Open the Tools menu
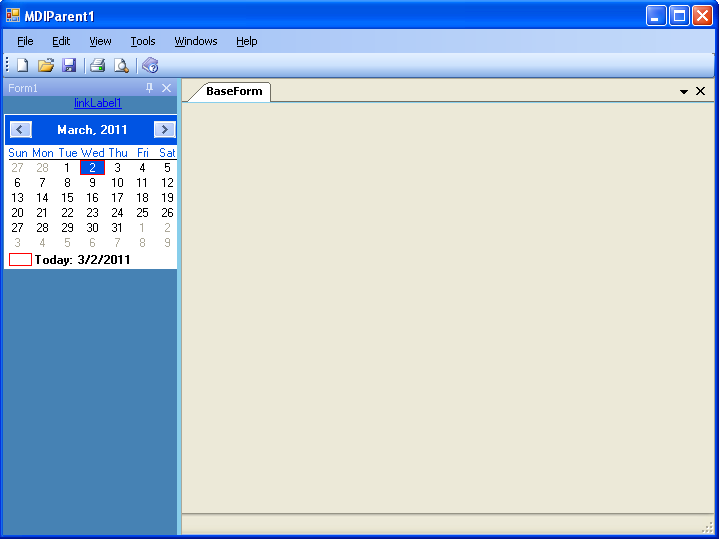 (143, 41)
